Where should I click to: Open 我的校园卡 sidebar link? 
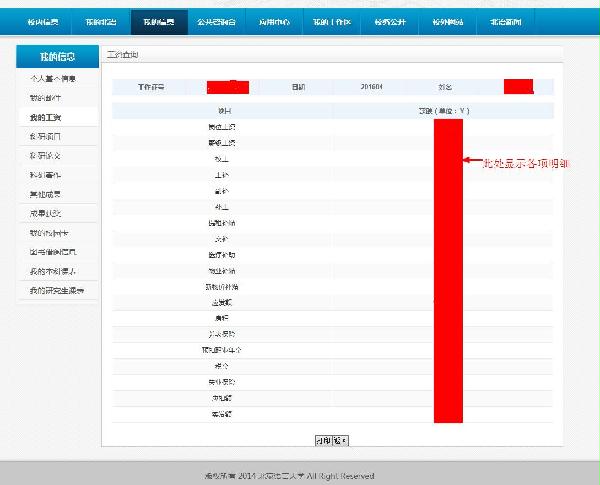48,233
